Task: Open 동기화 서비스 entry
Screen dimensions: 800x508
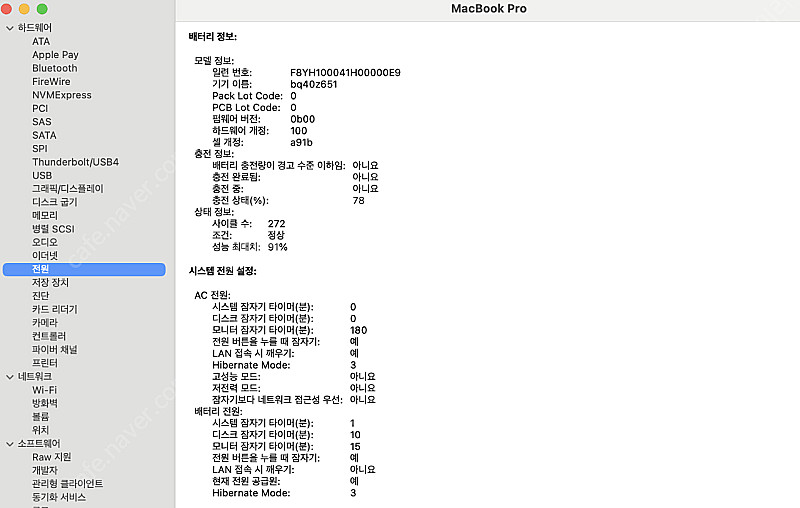Action: (59, 497)
